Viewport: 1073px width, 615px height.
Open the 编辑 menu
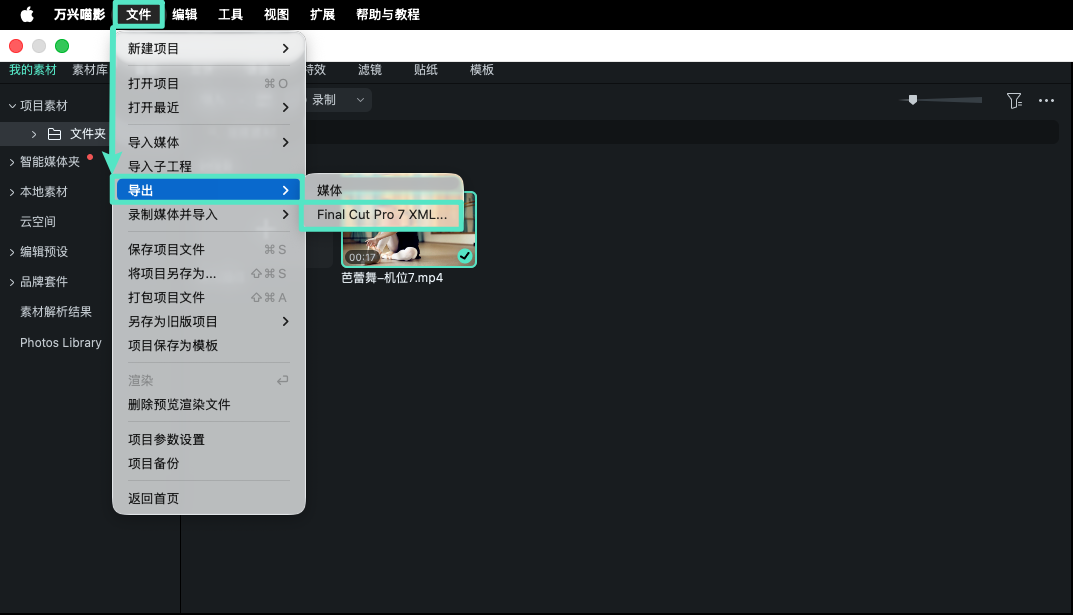coord(185,14)
